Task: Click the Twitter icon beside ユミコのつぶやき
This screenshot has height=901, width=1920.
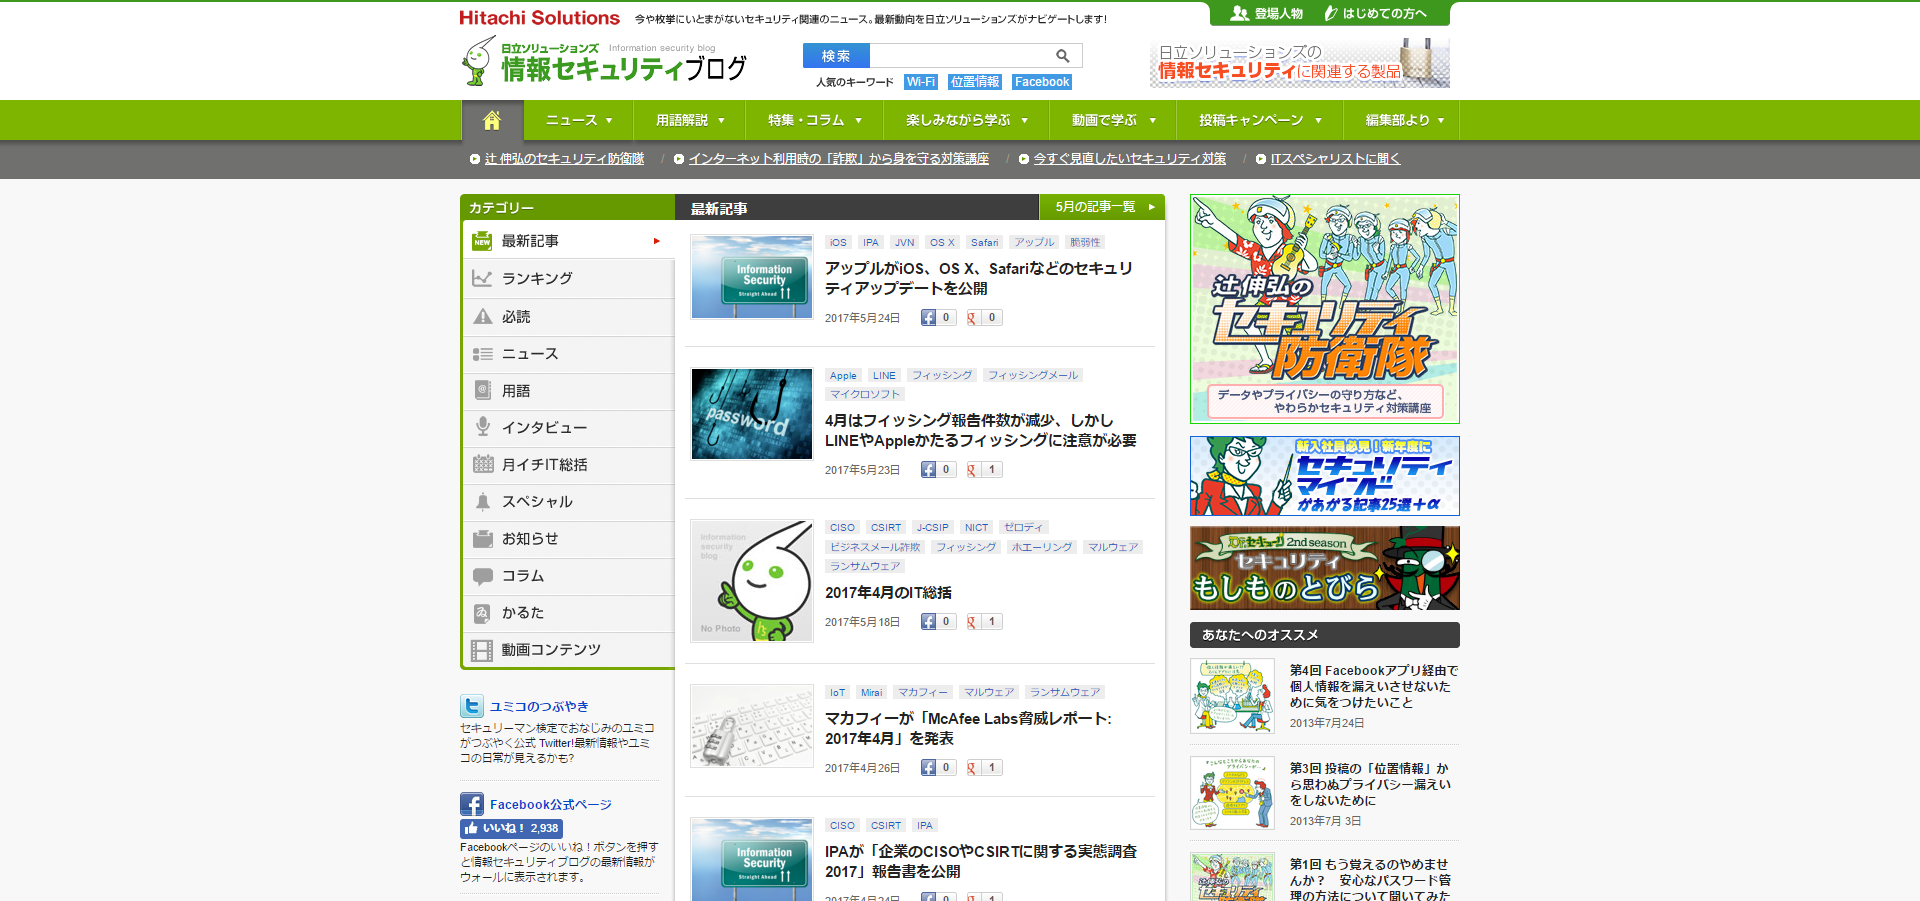Action: coord(472,706)
